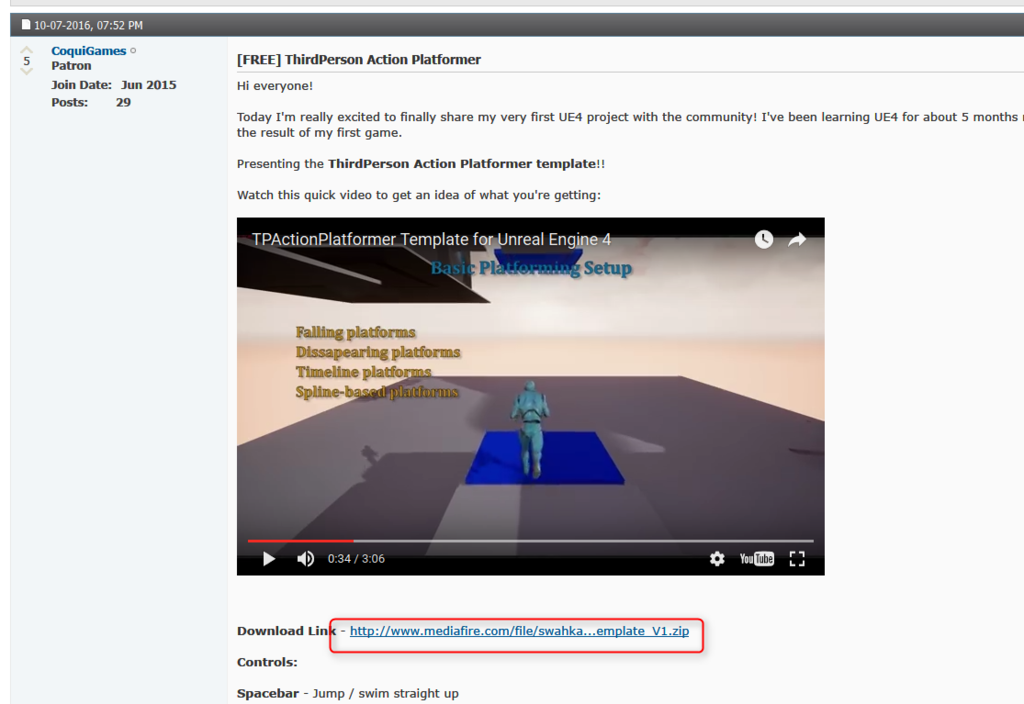Click post title ThirdPerson Action Platformer
Image resolution: width=1024 pixels, height=704 pixels.
[359, 59]
